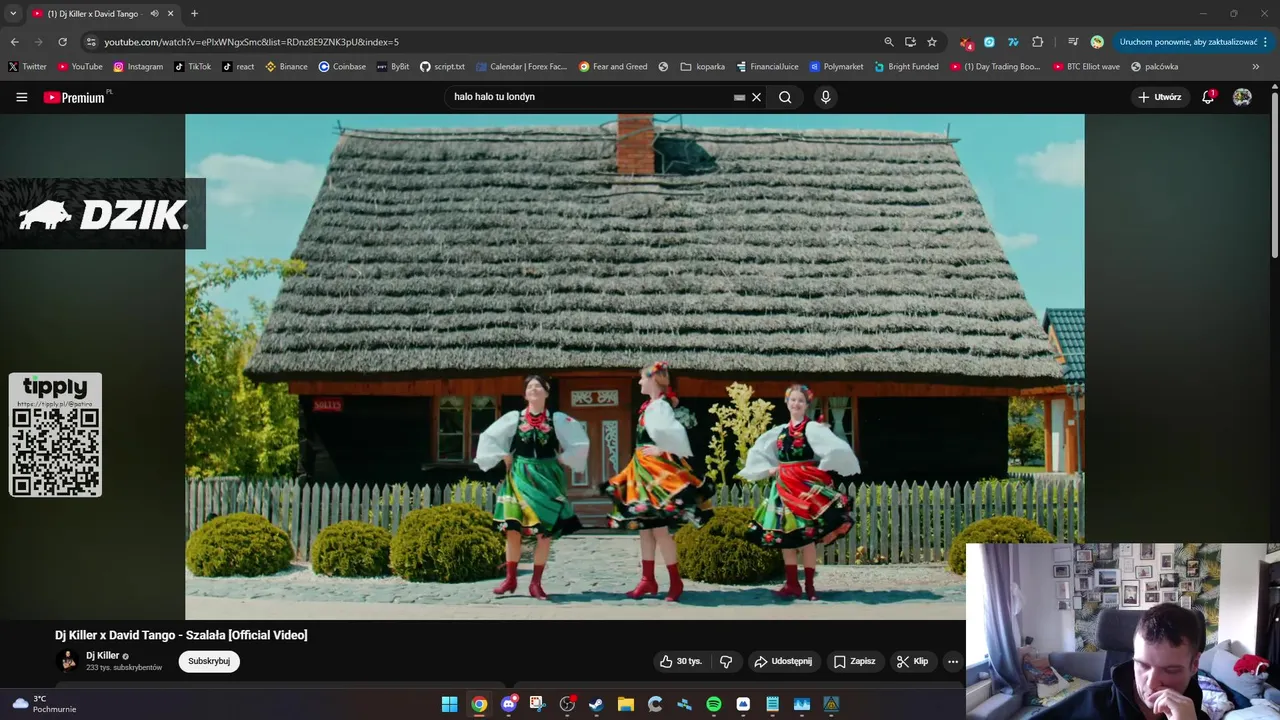Mute the tab via the speaker icon
This screenshot has height=720, width=1280.
(x=154, y=13)
